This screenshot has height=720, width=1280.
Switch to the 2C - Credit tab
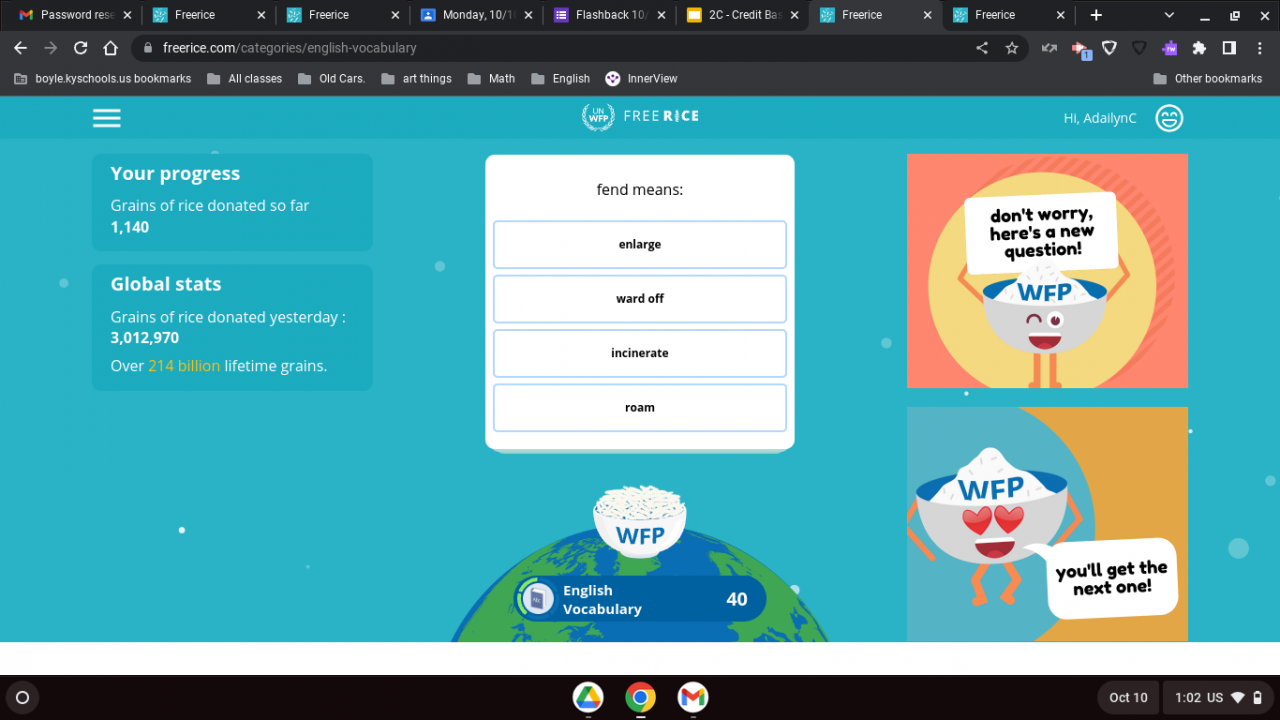coord(743,15)
